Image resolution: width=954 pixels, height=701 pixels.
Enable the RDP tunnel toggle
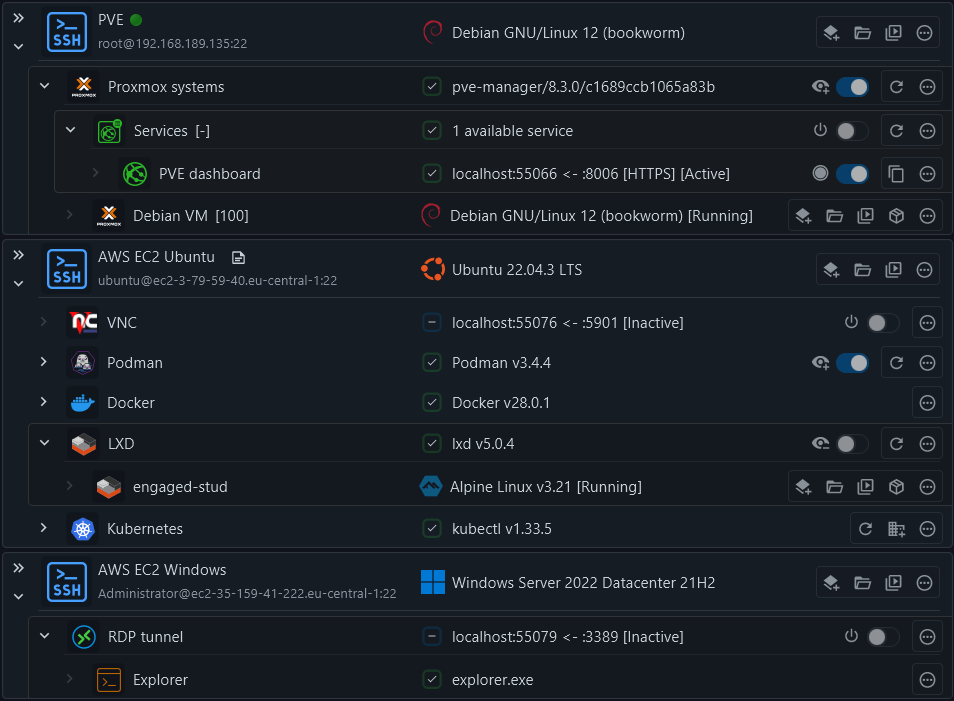882,636
